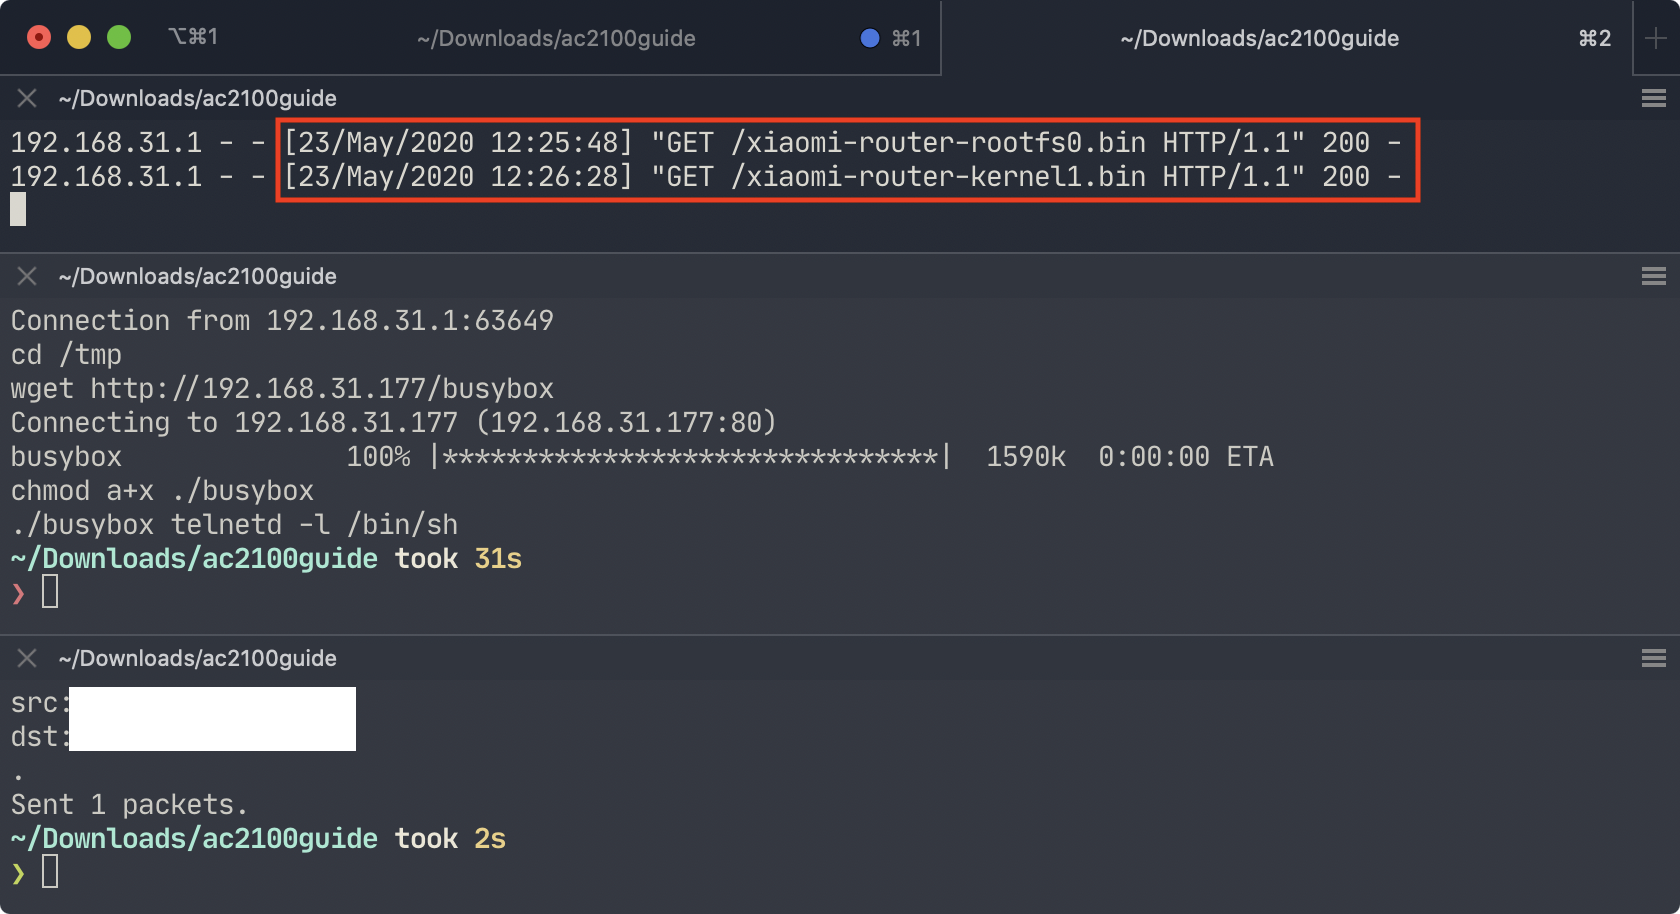Open the hamburger menu of the bottom pane
Image resolution: width=1680 pixels, height=914 pixels.
click(x=1654, y=658)
